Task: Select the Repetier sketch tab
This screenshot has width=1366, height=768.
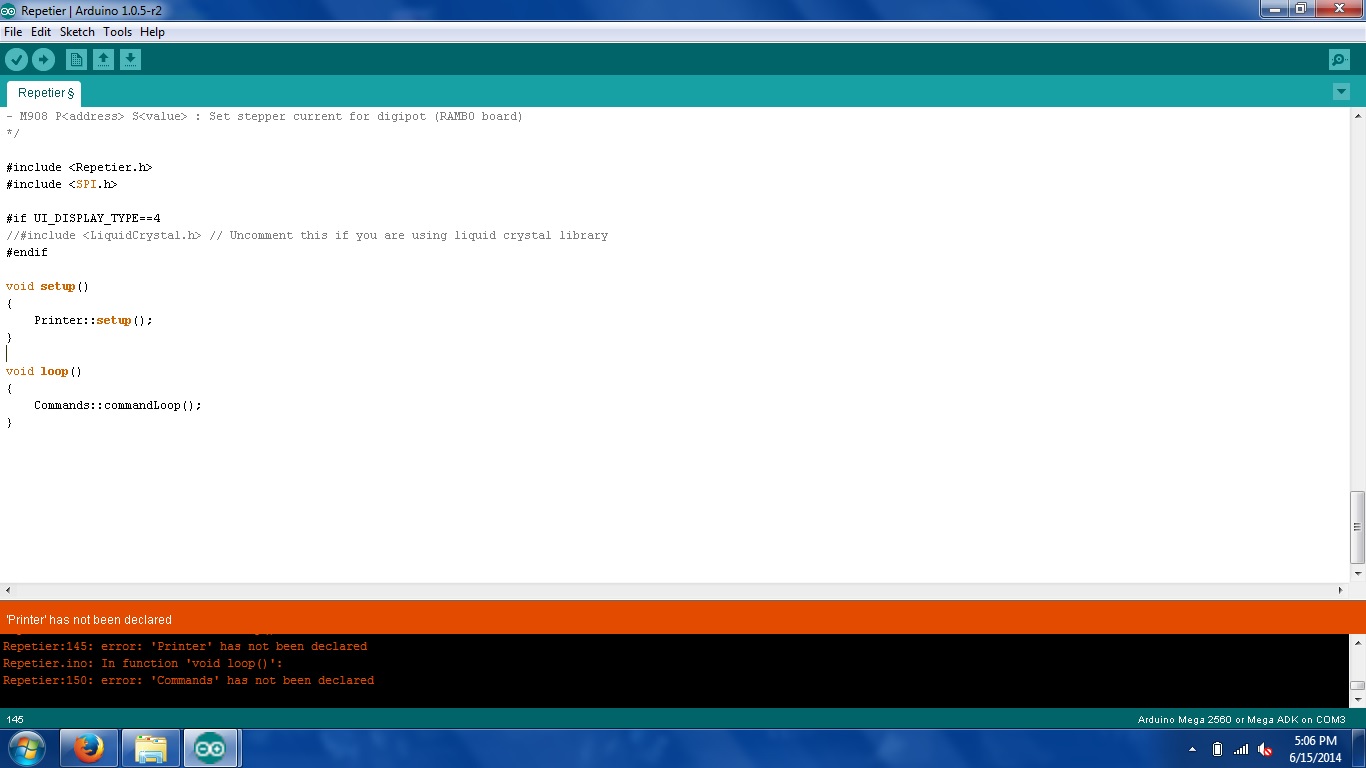Action: [45, 93]
